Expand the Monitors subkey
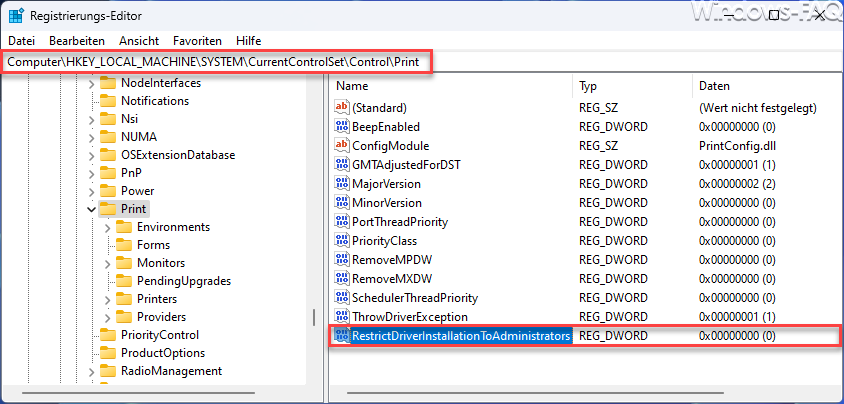This screenshot has width=844, height=404. 108,263
